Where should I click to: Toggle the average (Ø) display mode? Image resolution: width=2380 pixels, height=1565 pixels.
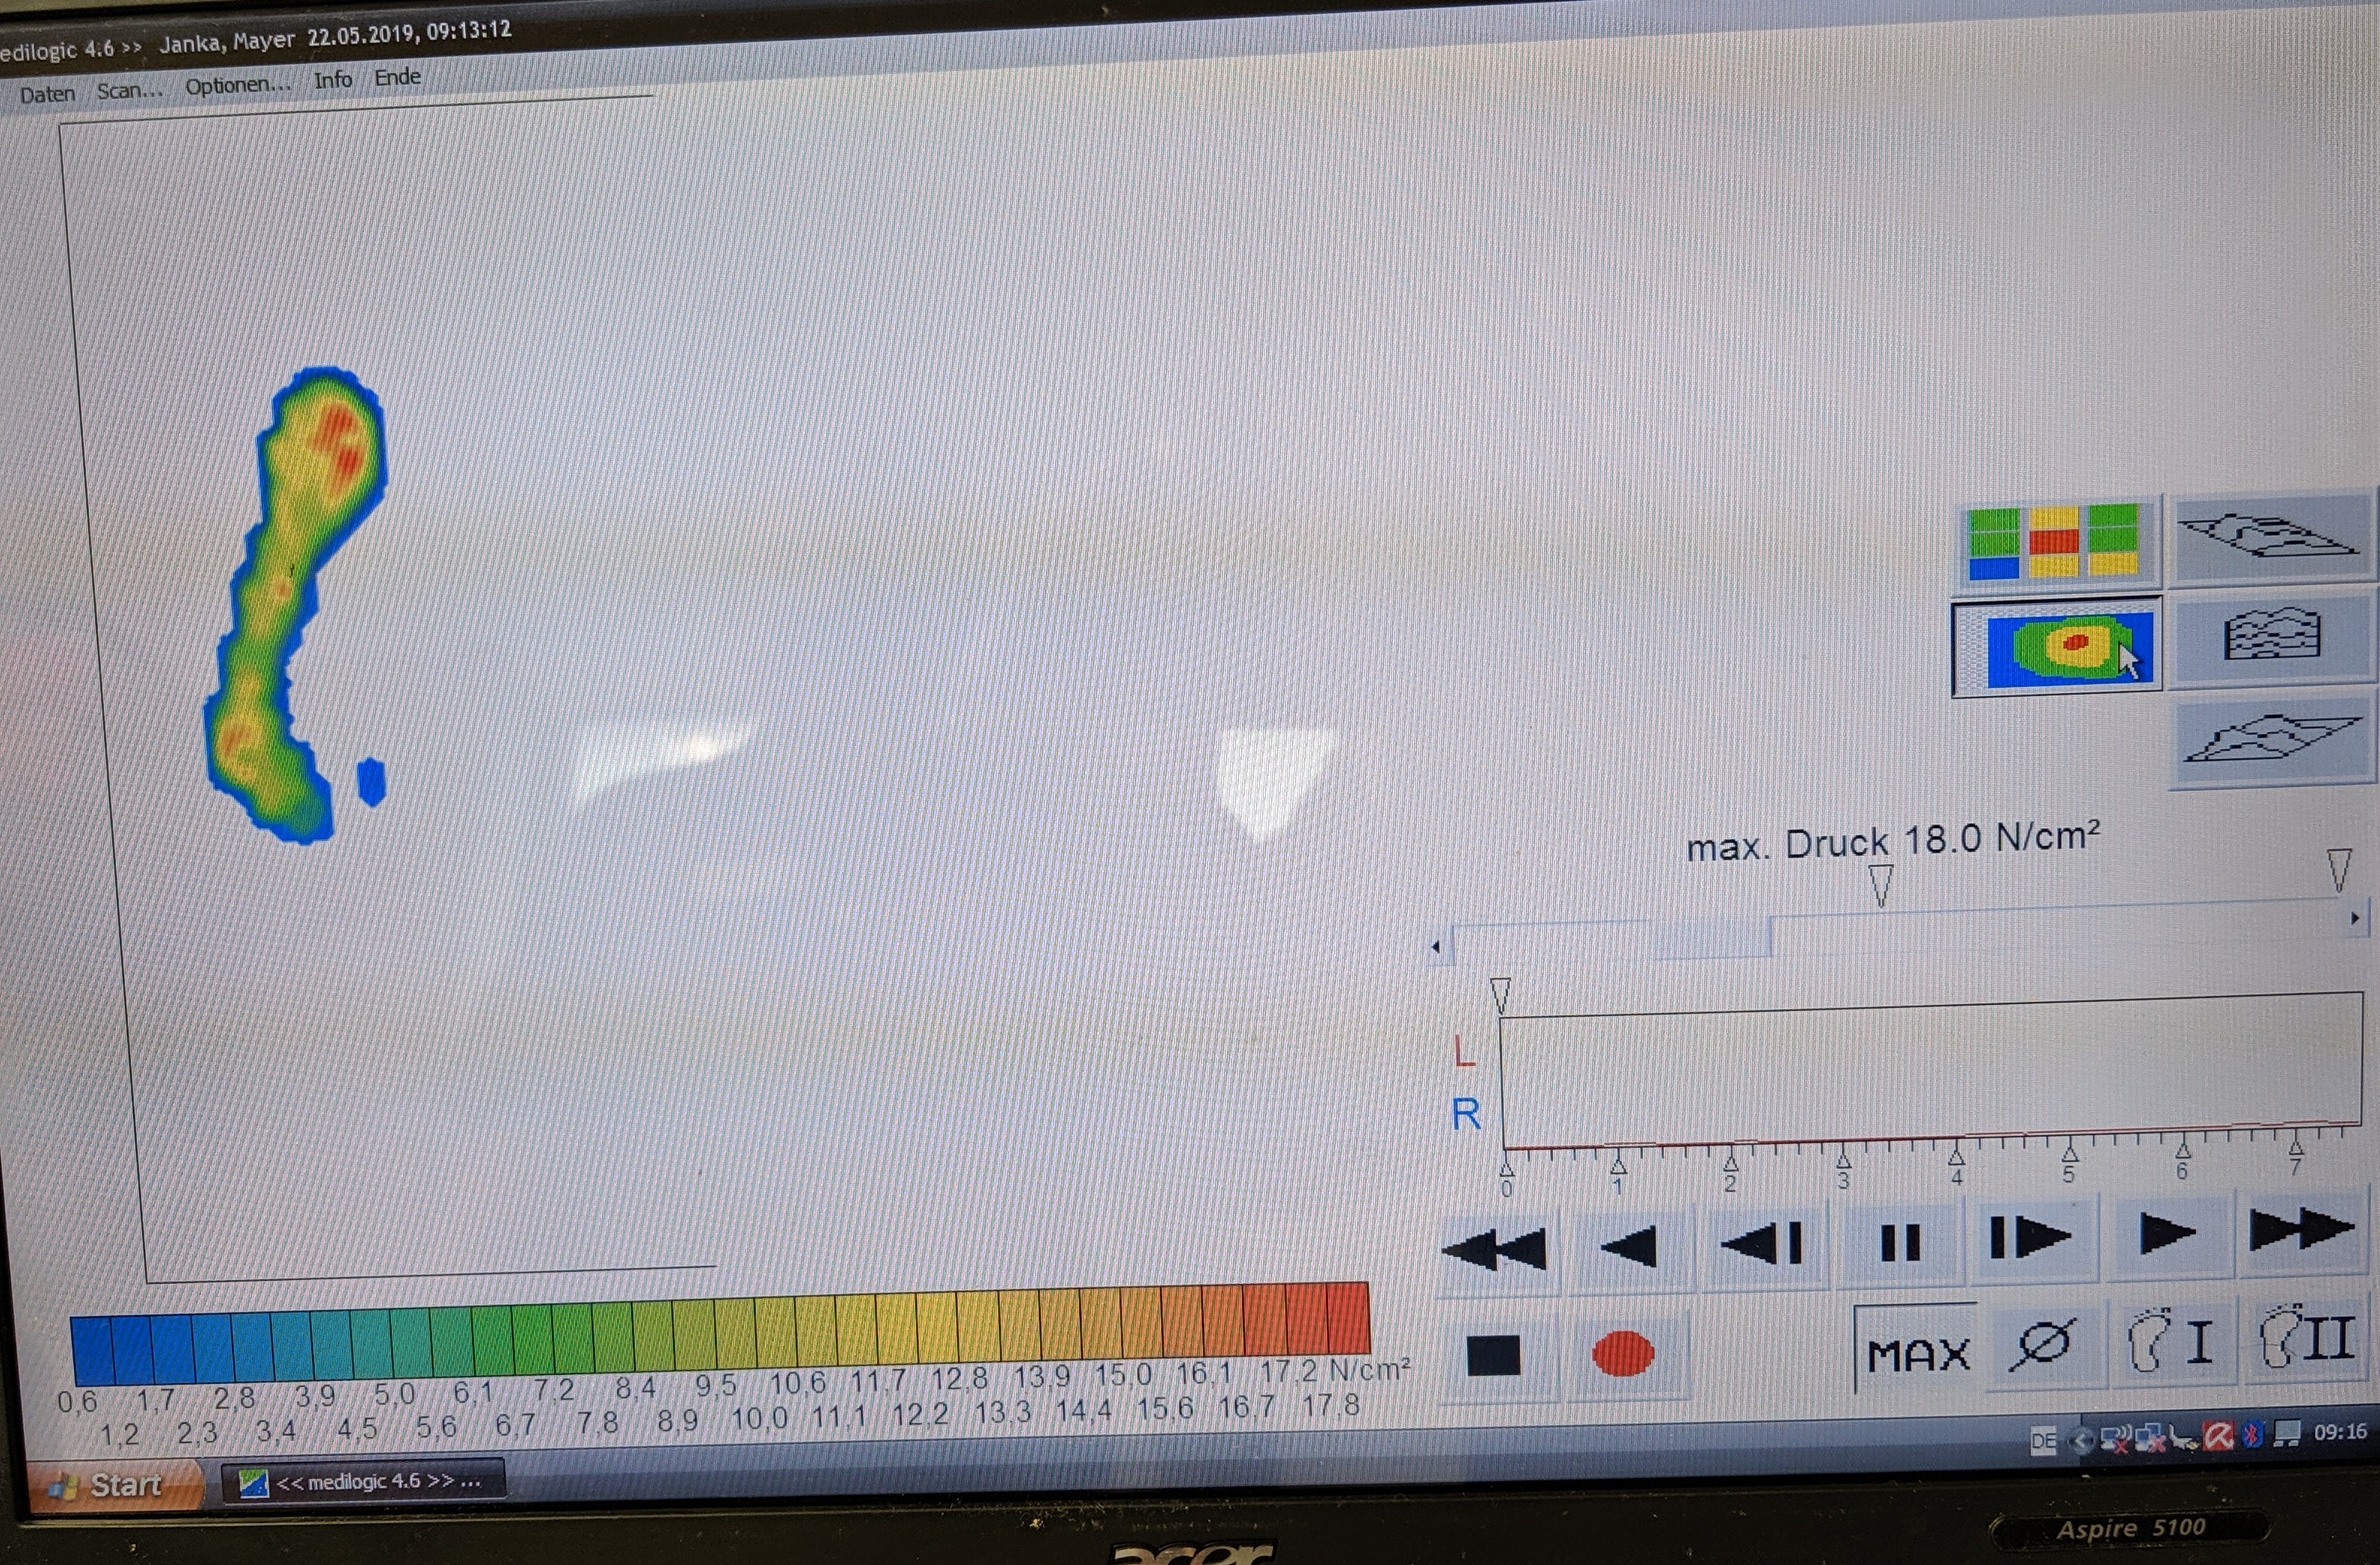(x=2042, y=1345)
